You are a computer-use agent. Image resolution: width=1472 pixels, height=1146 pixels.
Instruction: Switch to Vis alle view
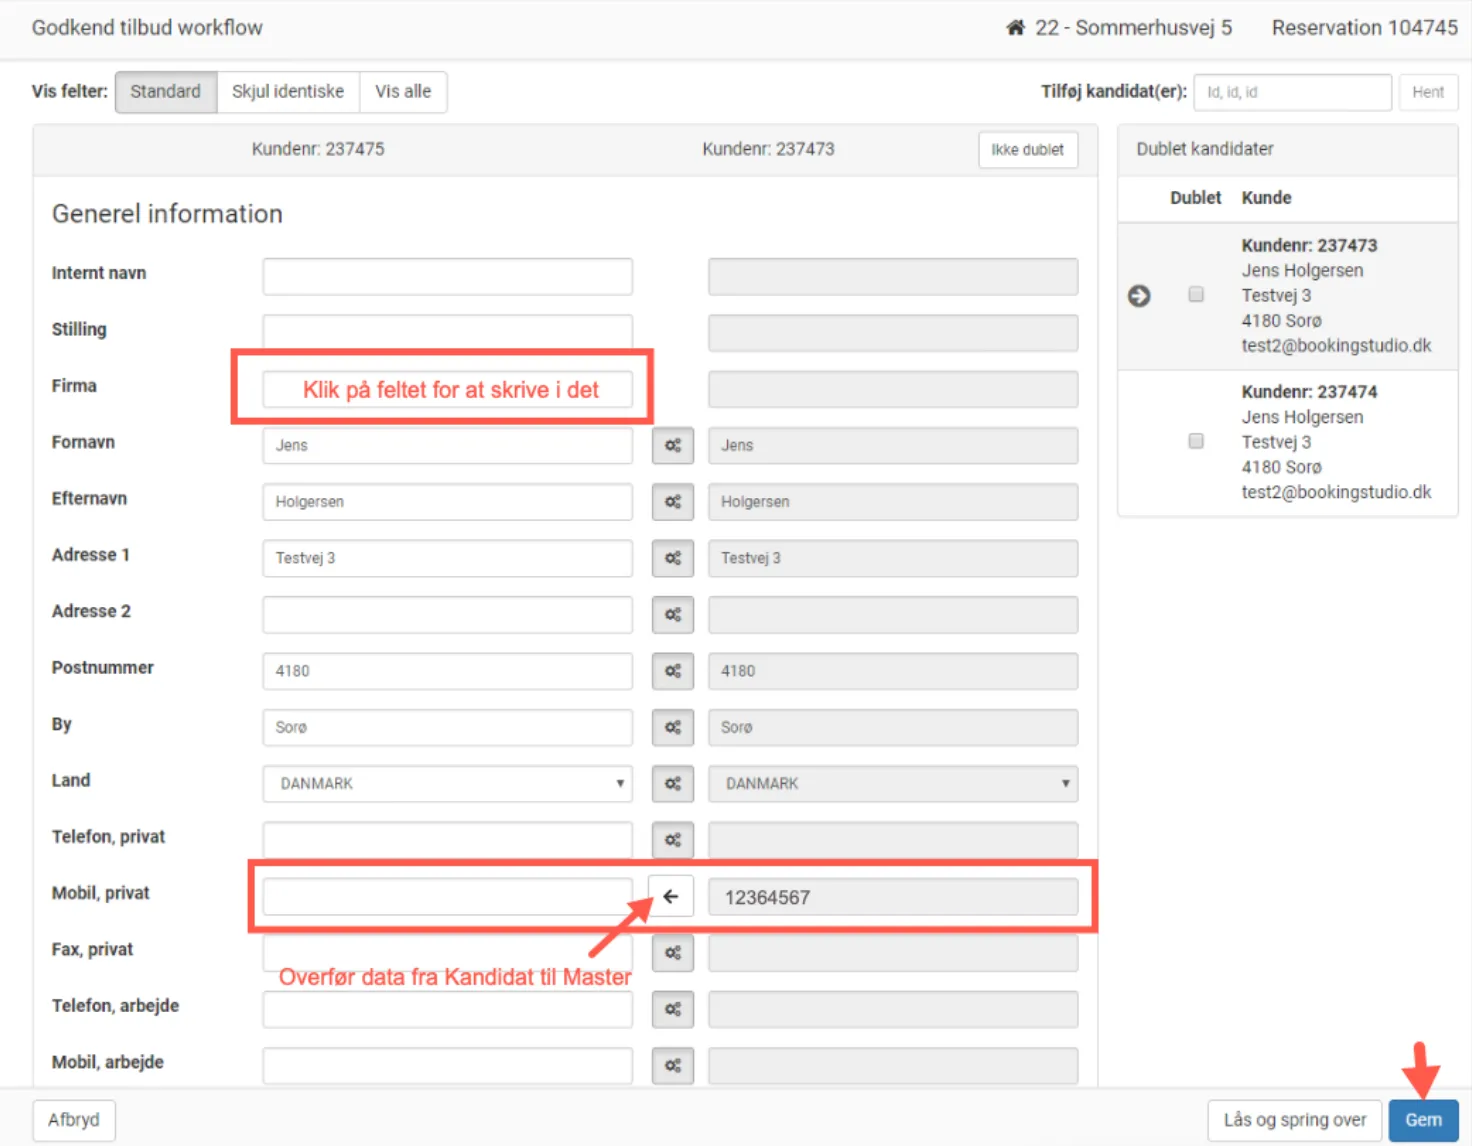tap(403, 92)
